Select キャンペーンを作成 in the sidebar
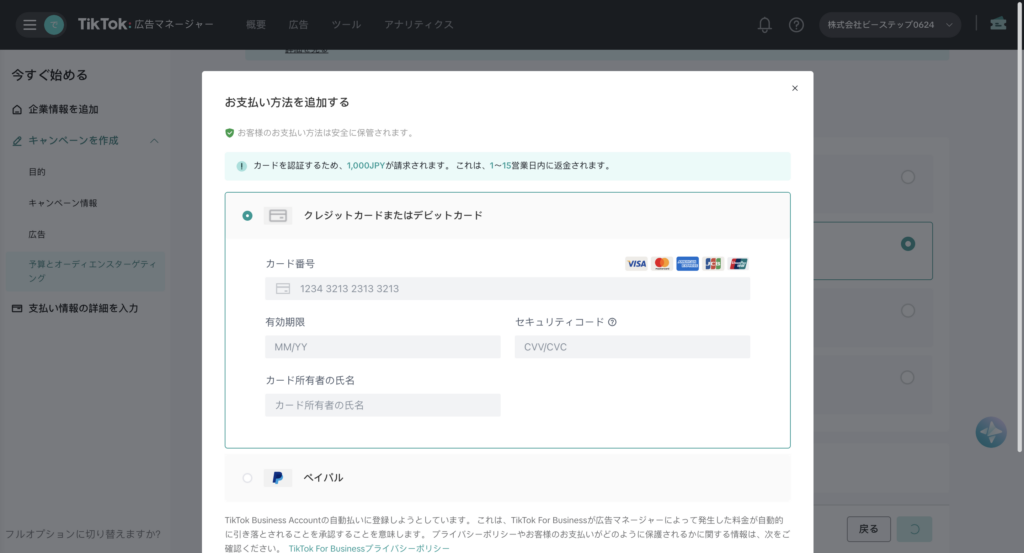Viewport: 1024px width, 553px height. [73, 141]
